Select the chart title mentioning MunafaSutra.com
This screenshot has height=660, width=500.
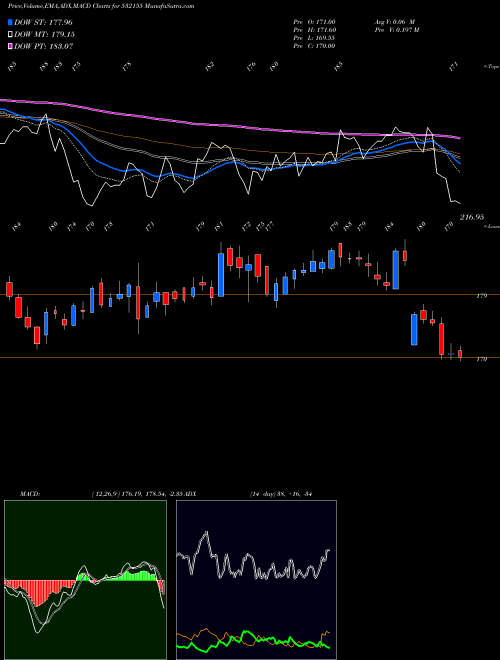tap(101, 6)
